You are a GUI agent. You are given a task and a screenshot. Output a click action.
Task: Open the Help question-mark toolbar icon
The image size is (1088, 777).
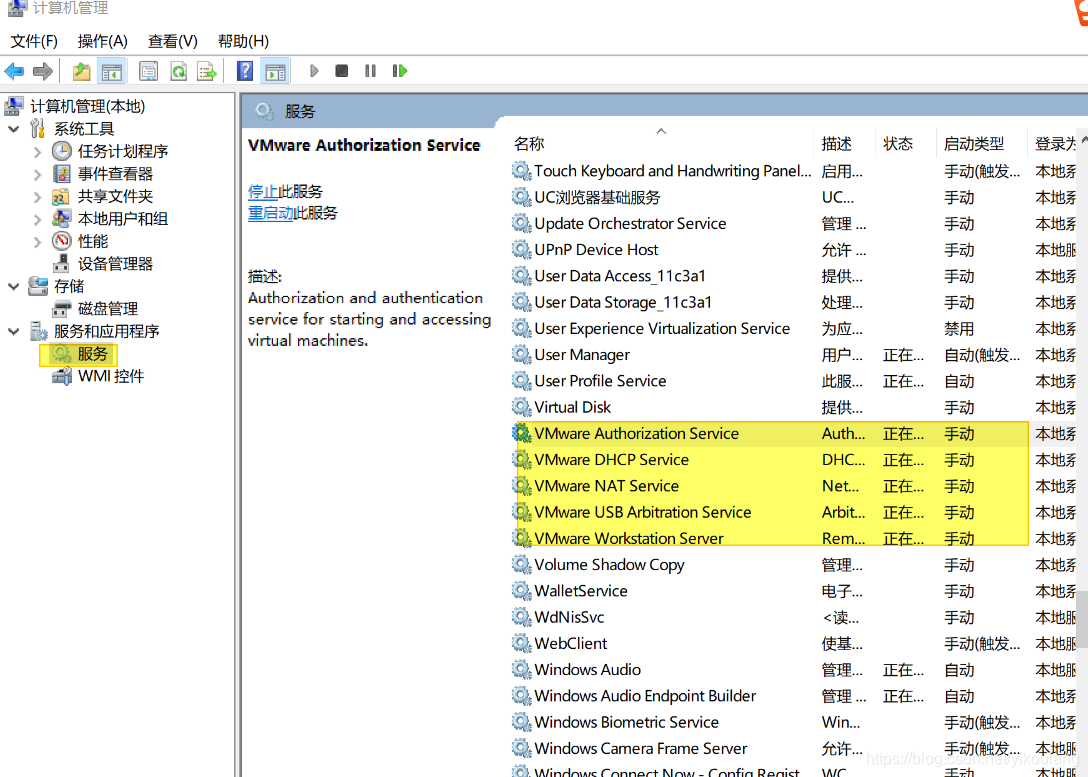point(245,71)
